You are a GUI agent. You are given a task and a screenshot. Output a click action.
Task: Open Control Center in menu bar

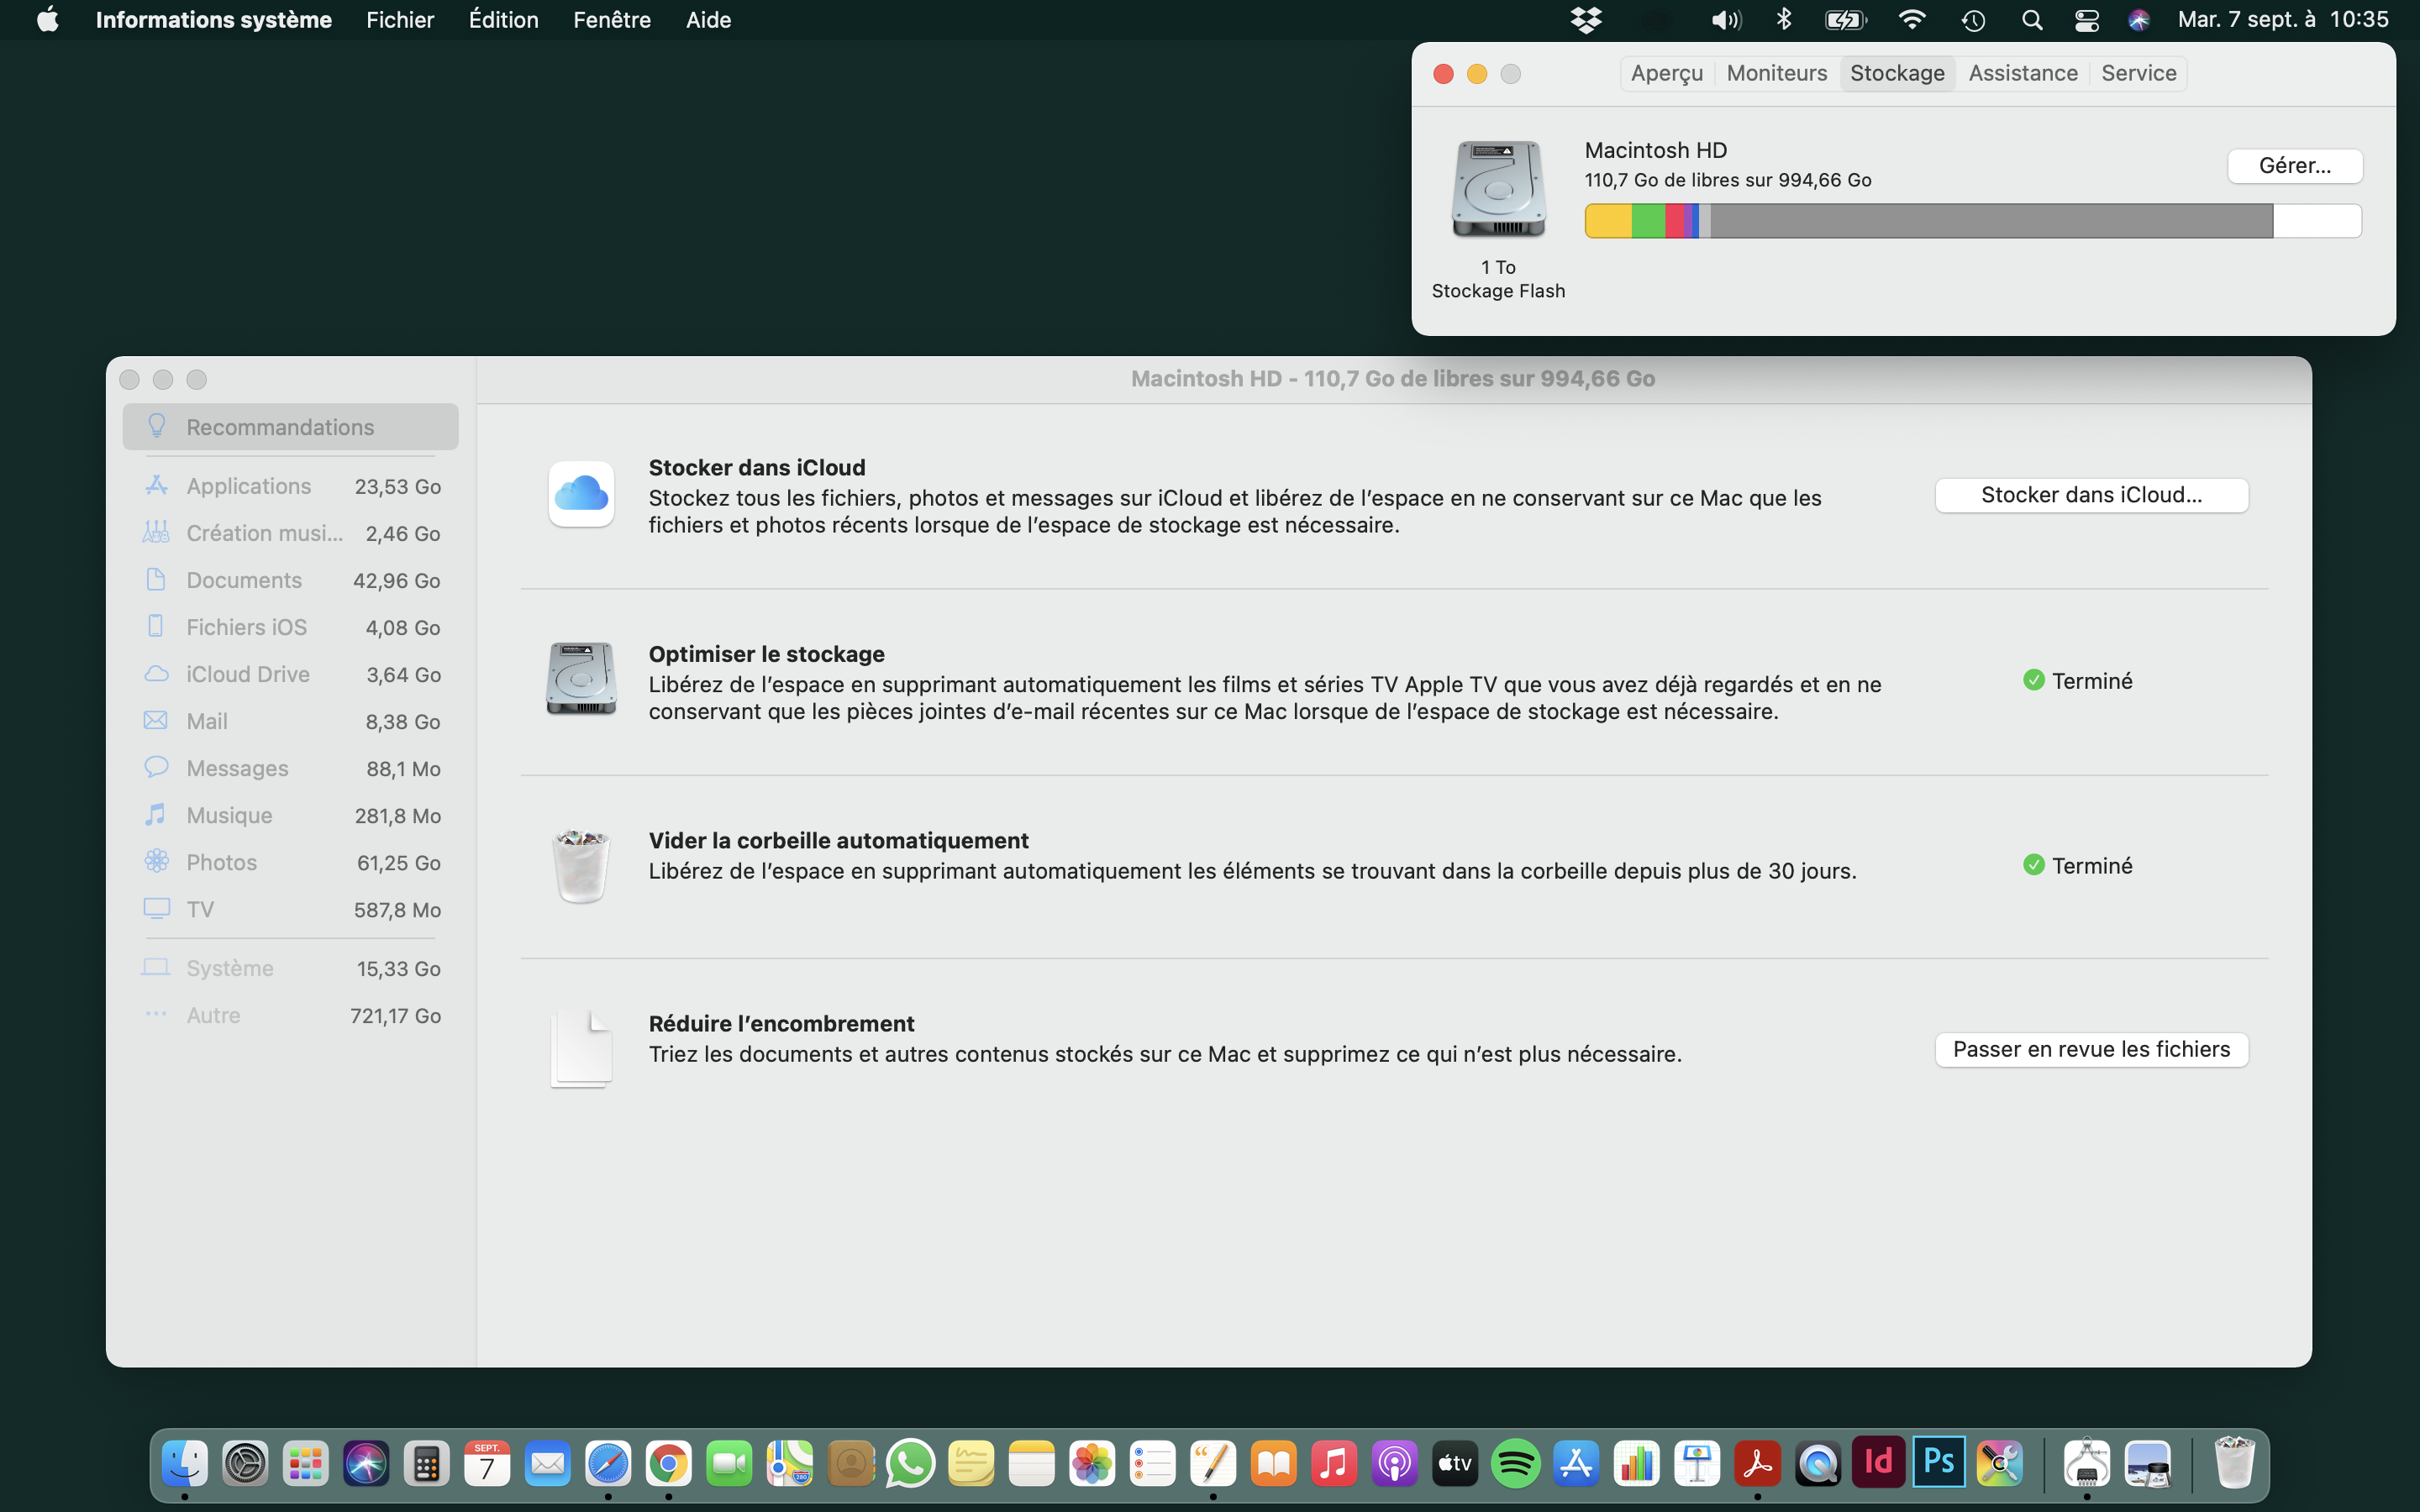coord(2086,20)
